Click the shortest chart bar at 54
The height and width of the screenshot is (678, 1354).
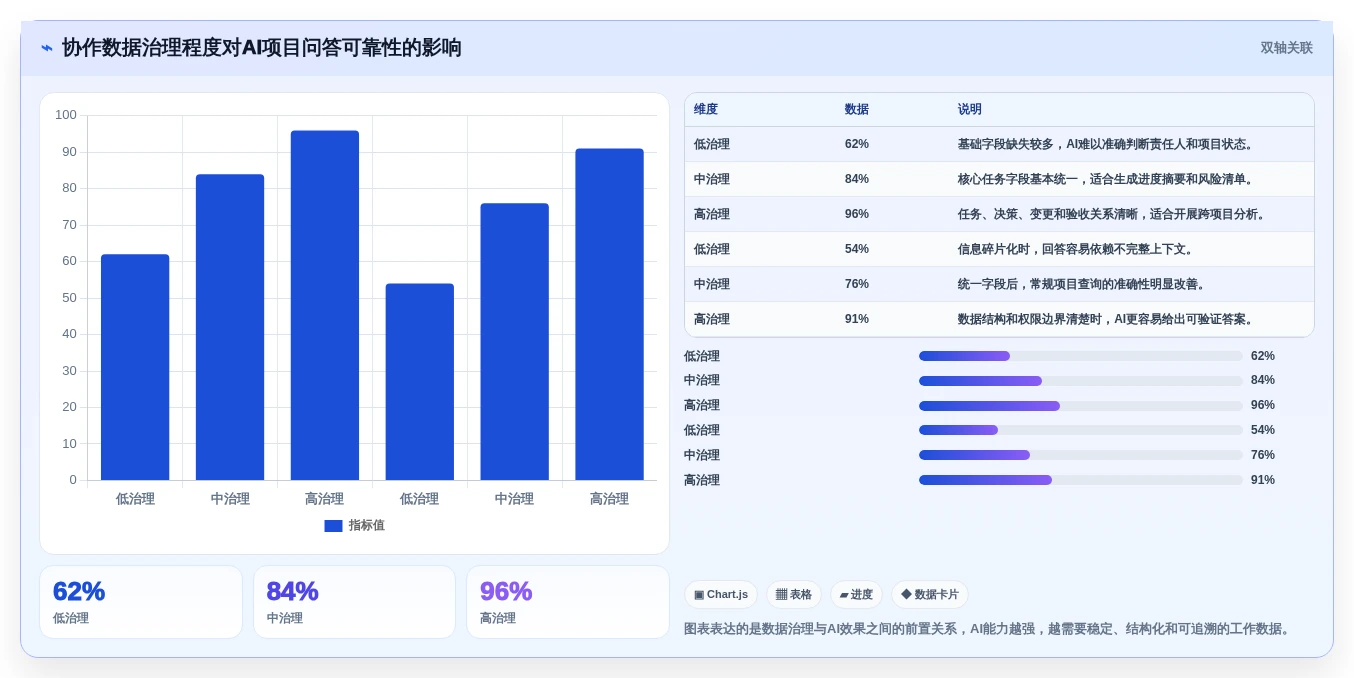click(x=420, y=382)
